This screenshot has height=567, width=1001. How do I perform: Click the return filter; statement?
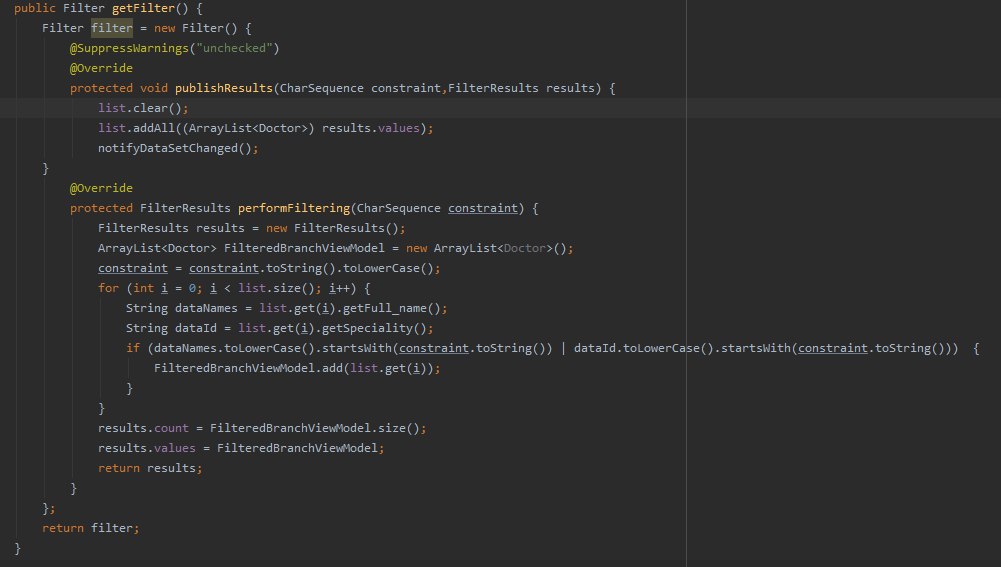[x=91, y=528]
